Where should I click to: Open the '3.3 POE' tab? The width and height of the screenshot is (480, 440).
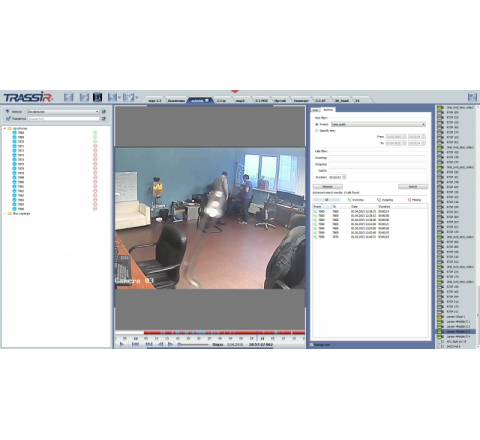pyautogui.click(x=261, y=100)
